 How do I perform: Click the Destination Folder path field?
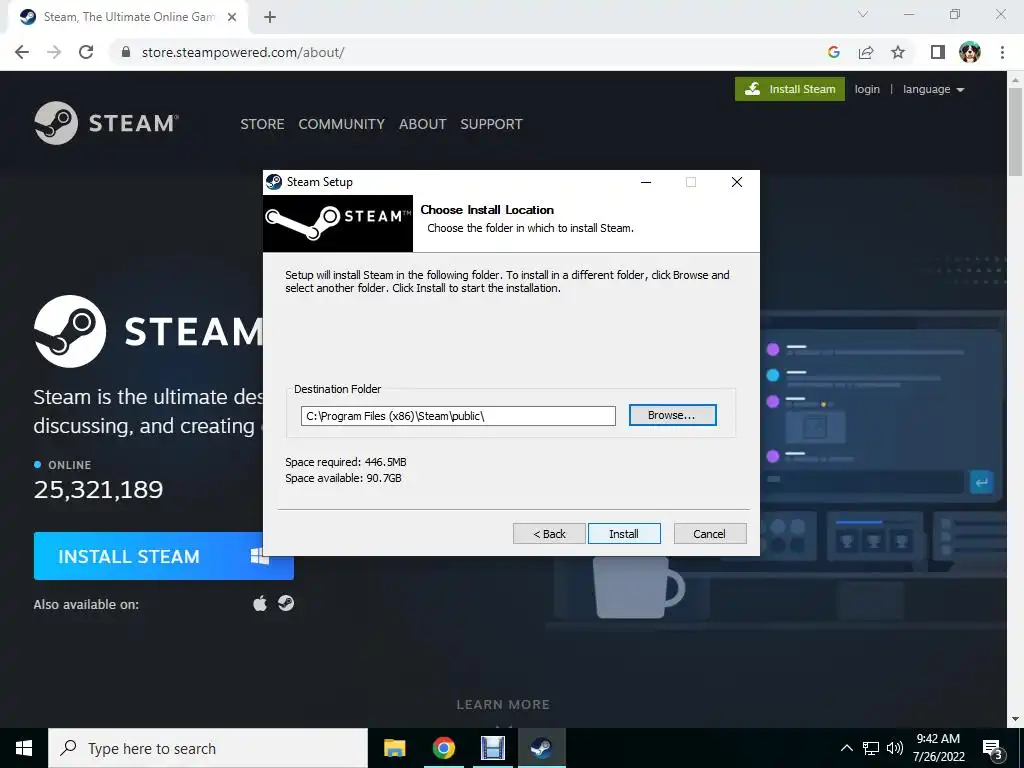[x=458, y=415]
